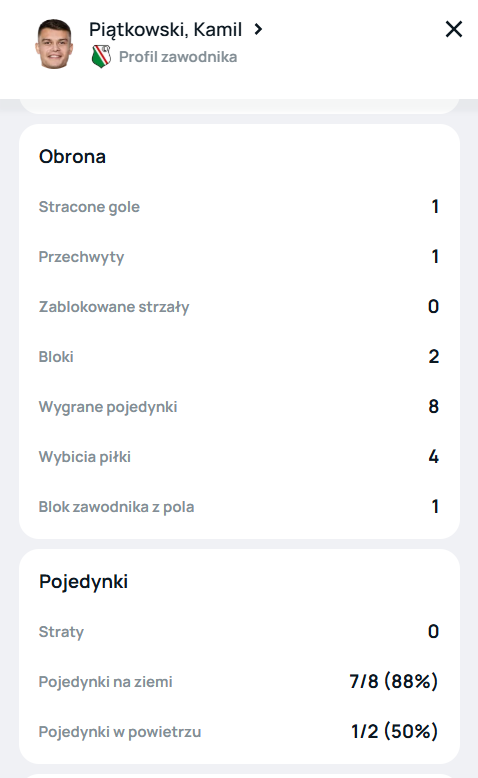478x778 pixels.
Task: Close the player stats panel
Action: tap(454, 29)
